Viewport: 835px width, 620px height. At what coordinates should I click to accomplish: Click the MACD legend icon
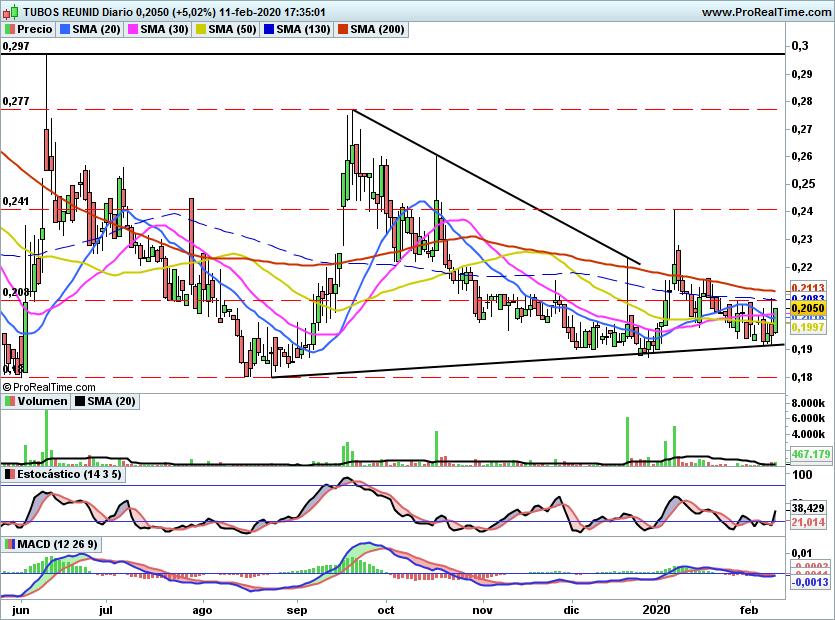[9, 544]
